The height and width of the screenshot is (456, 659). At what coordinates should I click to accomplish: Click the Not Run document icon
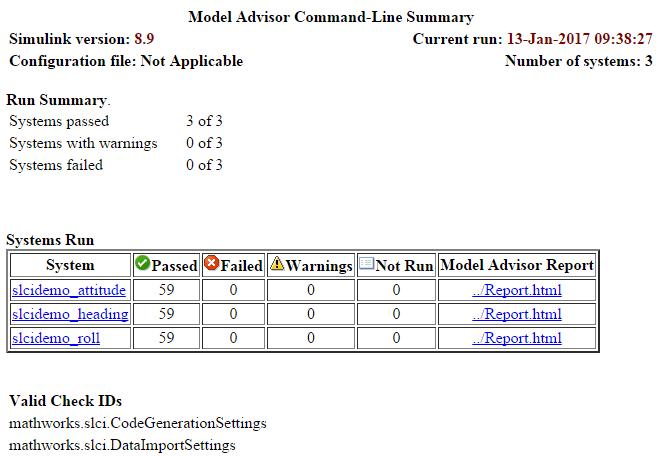click(366, 263)
